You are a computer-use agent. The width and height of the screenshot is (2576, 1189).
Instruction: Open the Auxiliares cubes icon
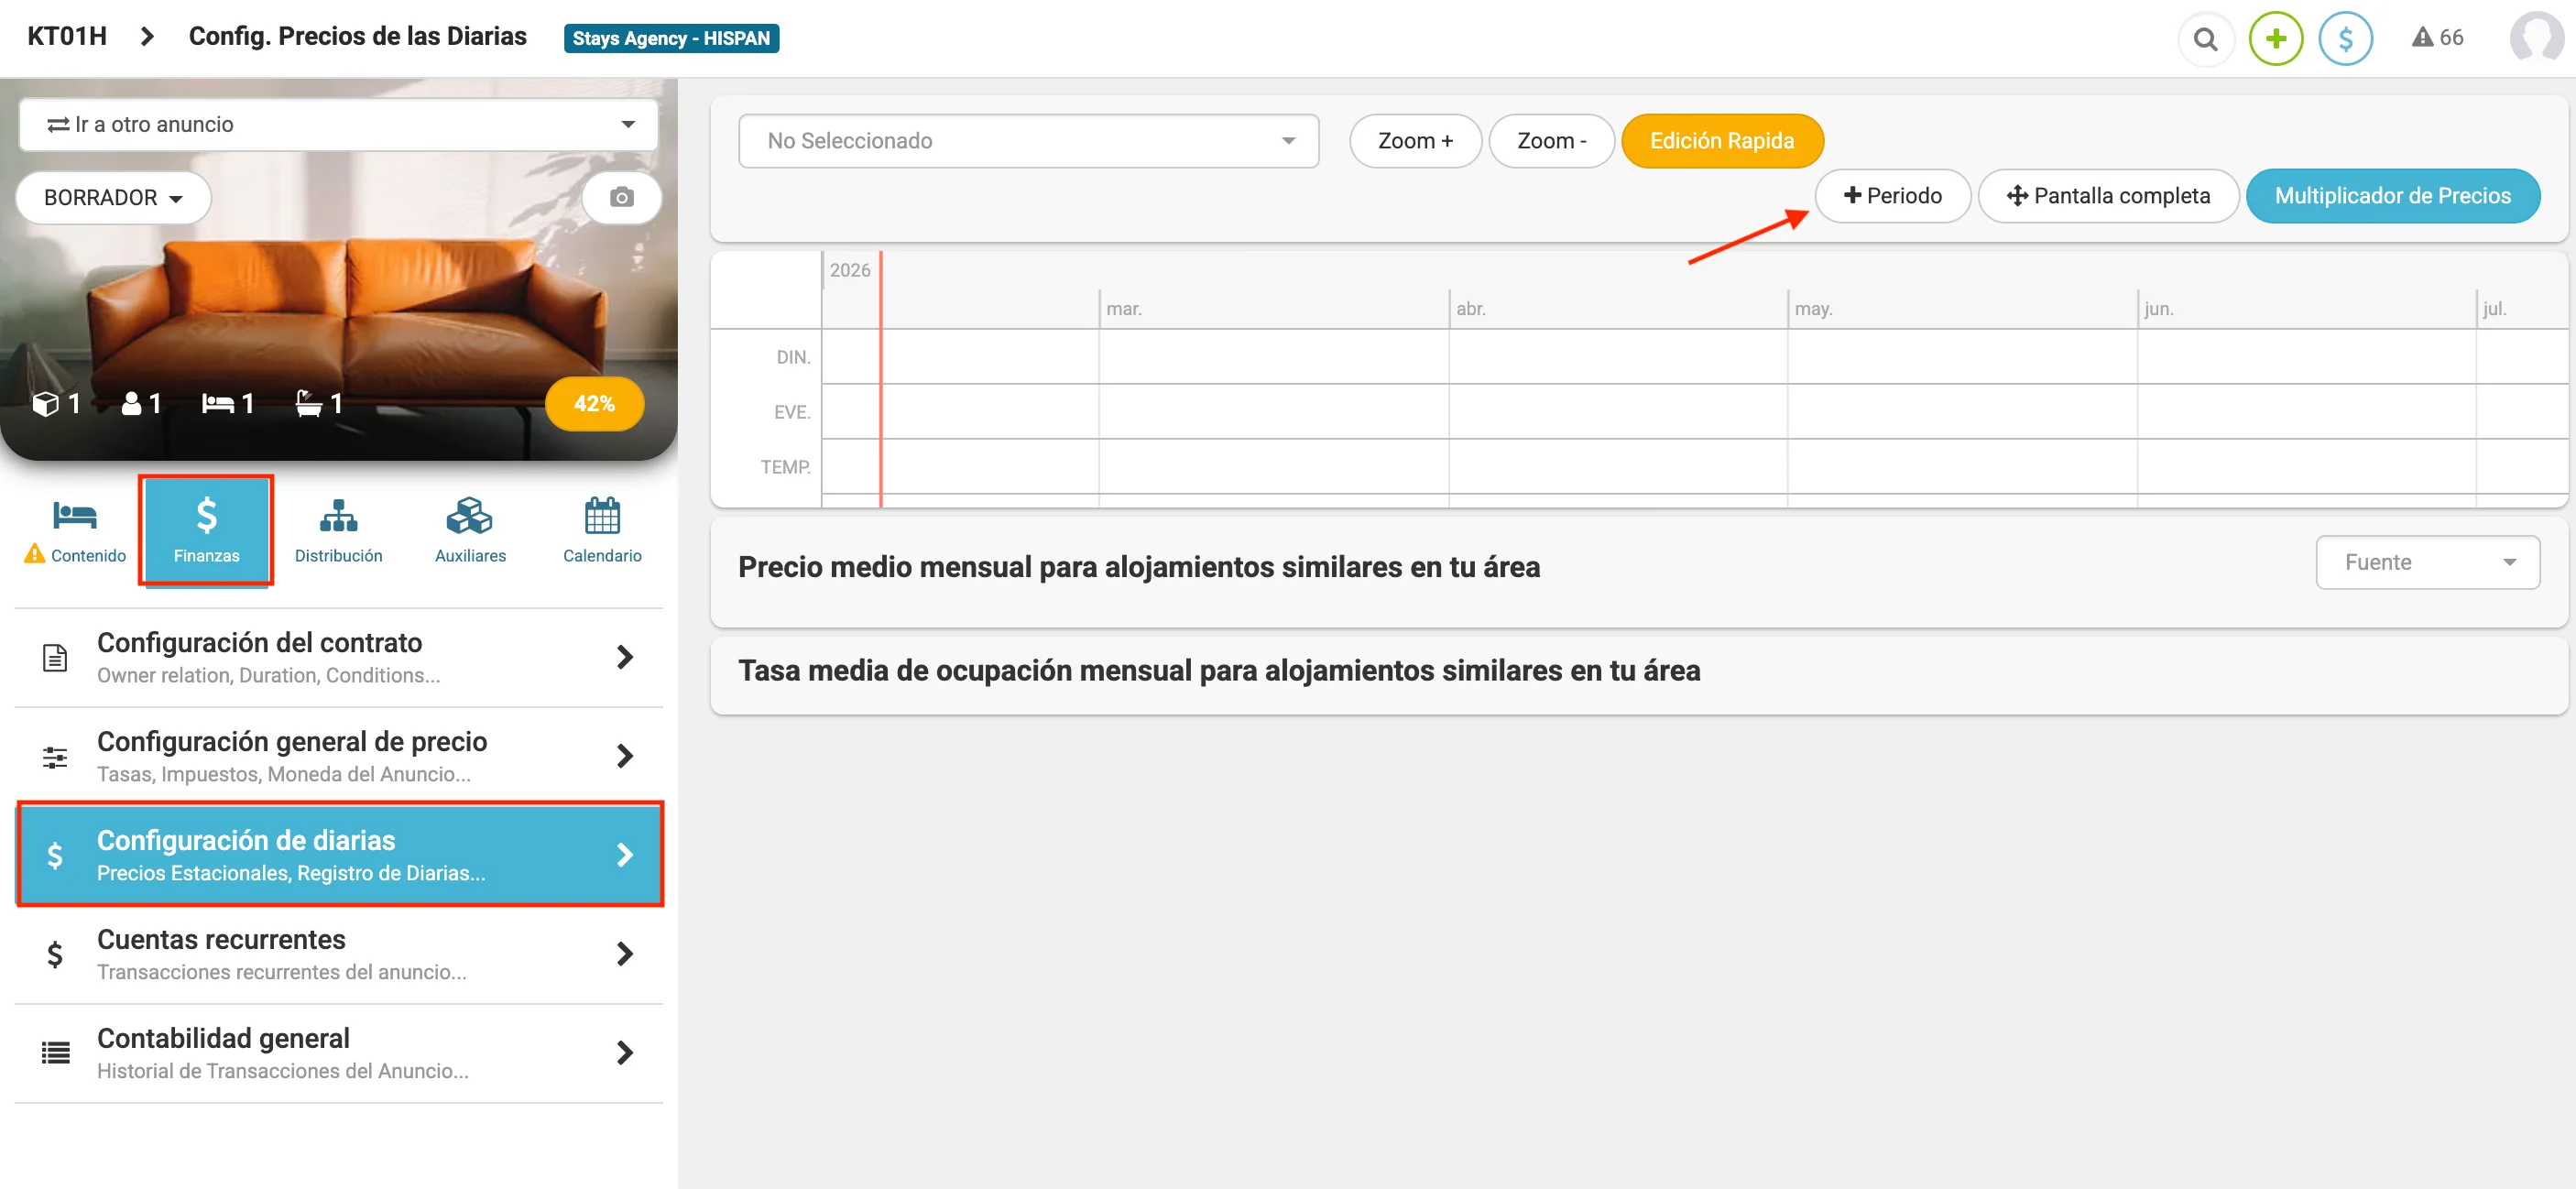click(x=470, y=530)
